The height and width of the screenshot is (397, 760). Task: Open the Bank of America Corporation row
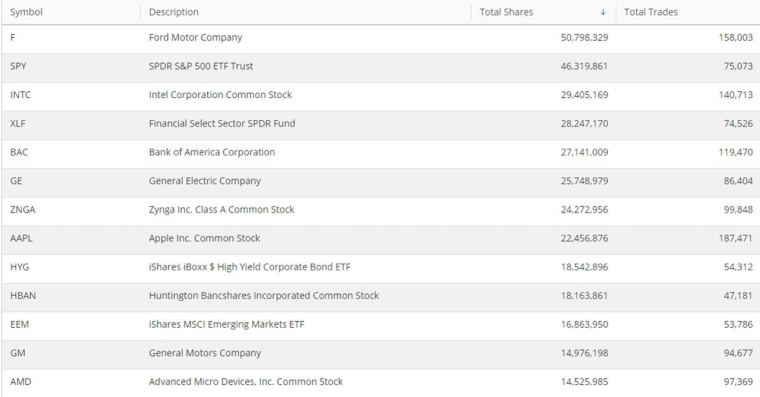(380, 152)
